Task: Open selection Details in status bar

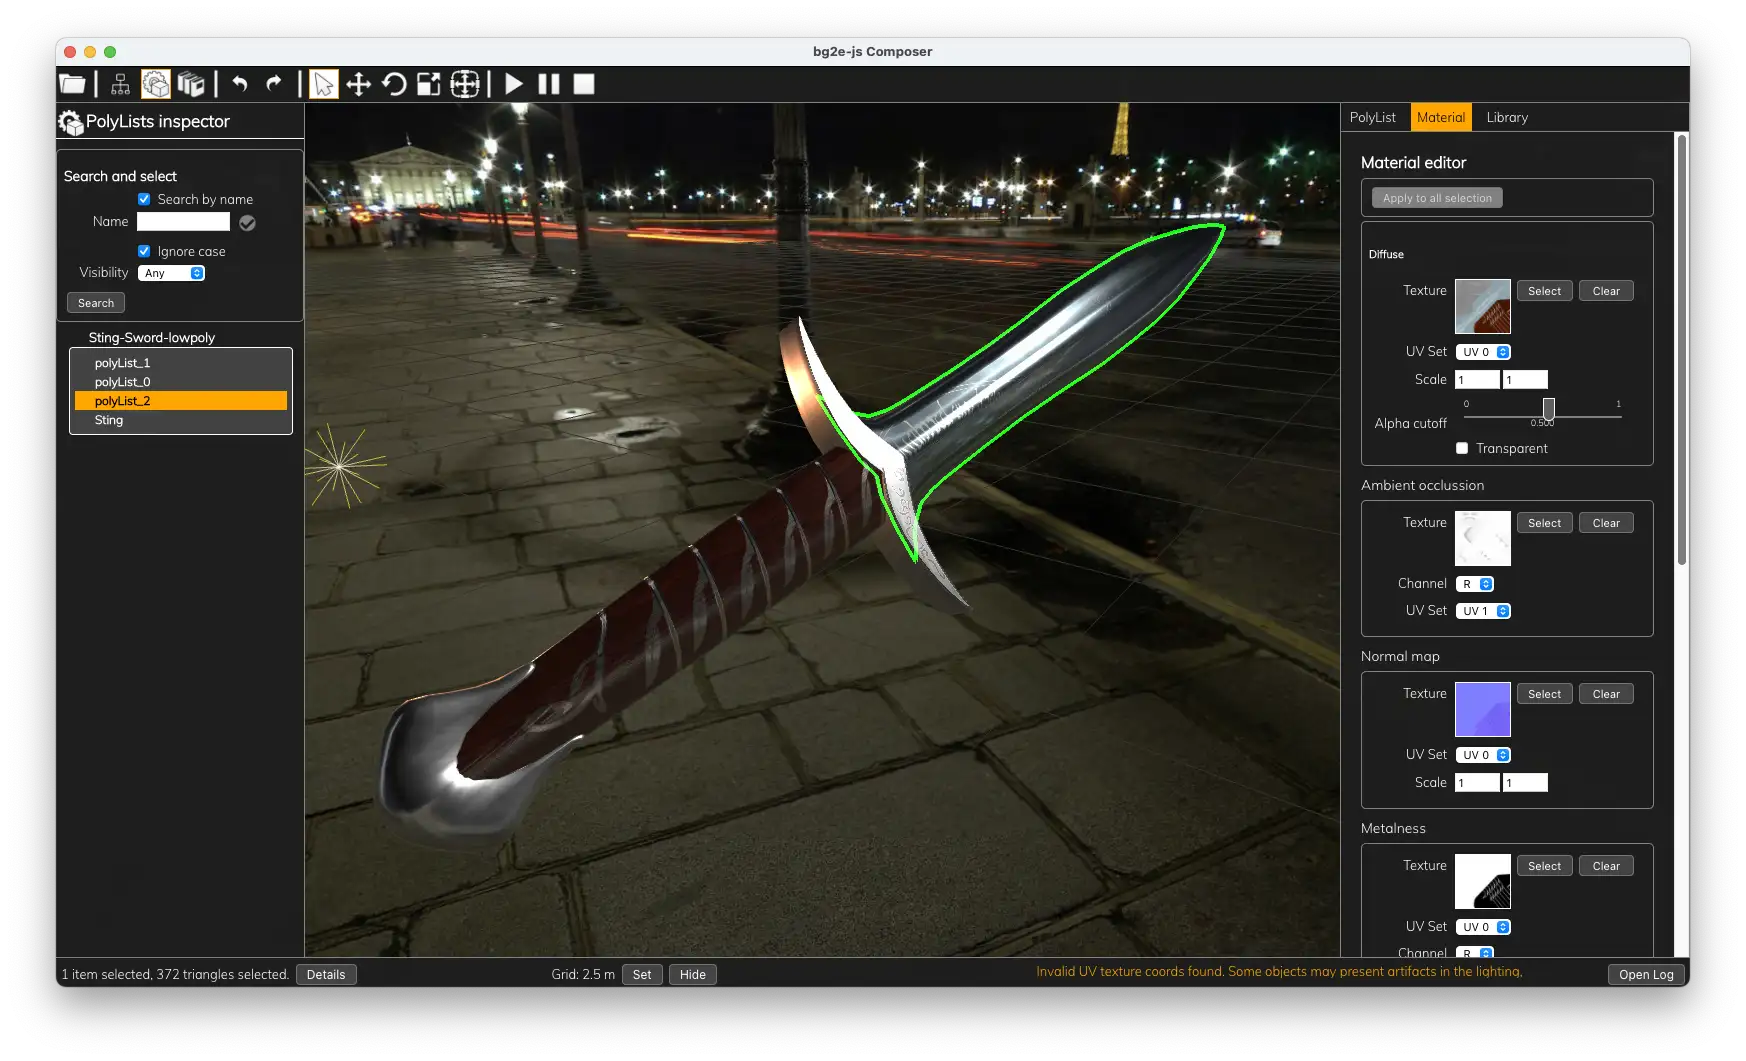Action: (x=326, y=975)
